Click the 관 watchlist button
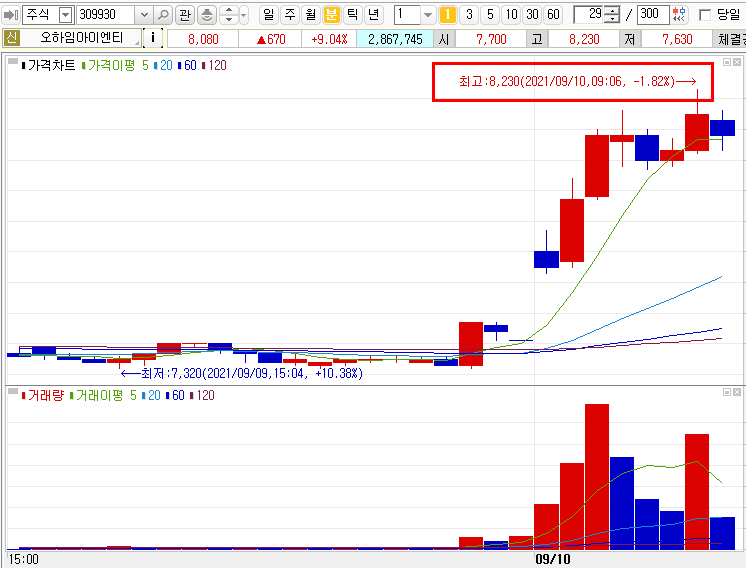 click(x=185, y=15)
